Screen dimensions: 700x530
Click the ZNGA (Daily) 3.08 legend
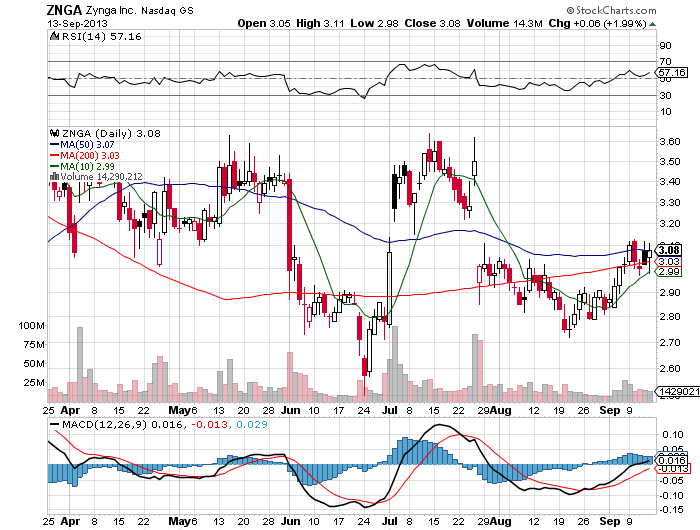pyautogui.click(x=111, y=134)
